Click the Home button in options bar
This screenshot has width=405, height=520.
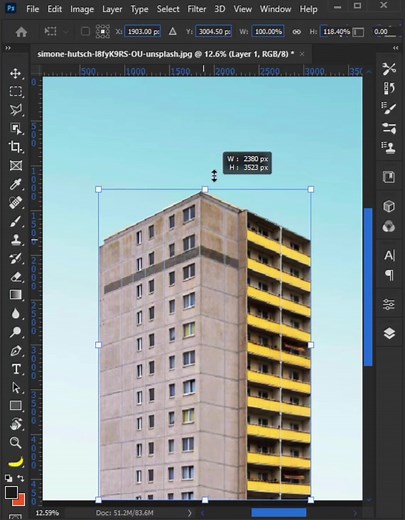21,32
